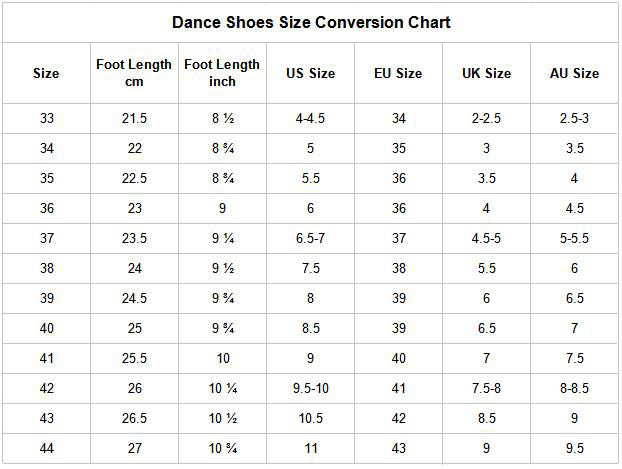Click the 21.5 cm foot length cell
The width and height of the screenshot is (622, 469).
[x=134, y=119]
